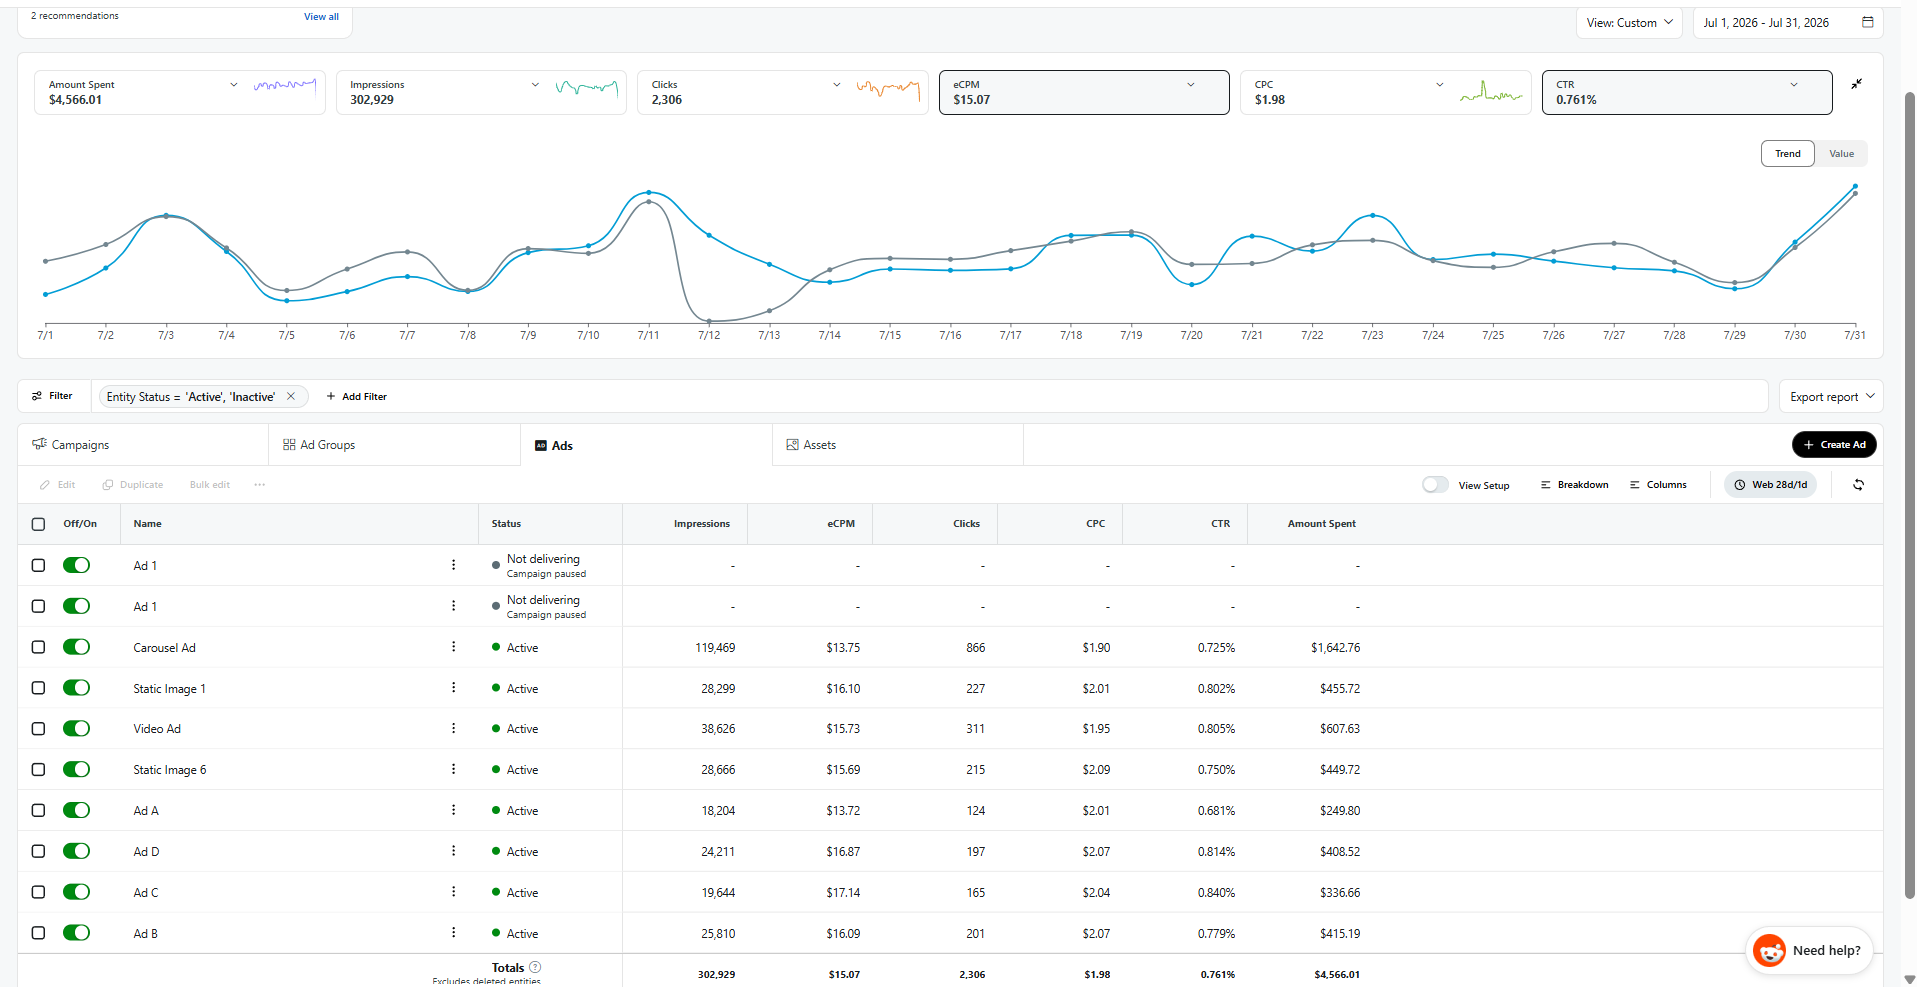Expand the Impressions metric dropdown
Screen dimensions: 1917x987
(535, 85)
